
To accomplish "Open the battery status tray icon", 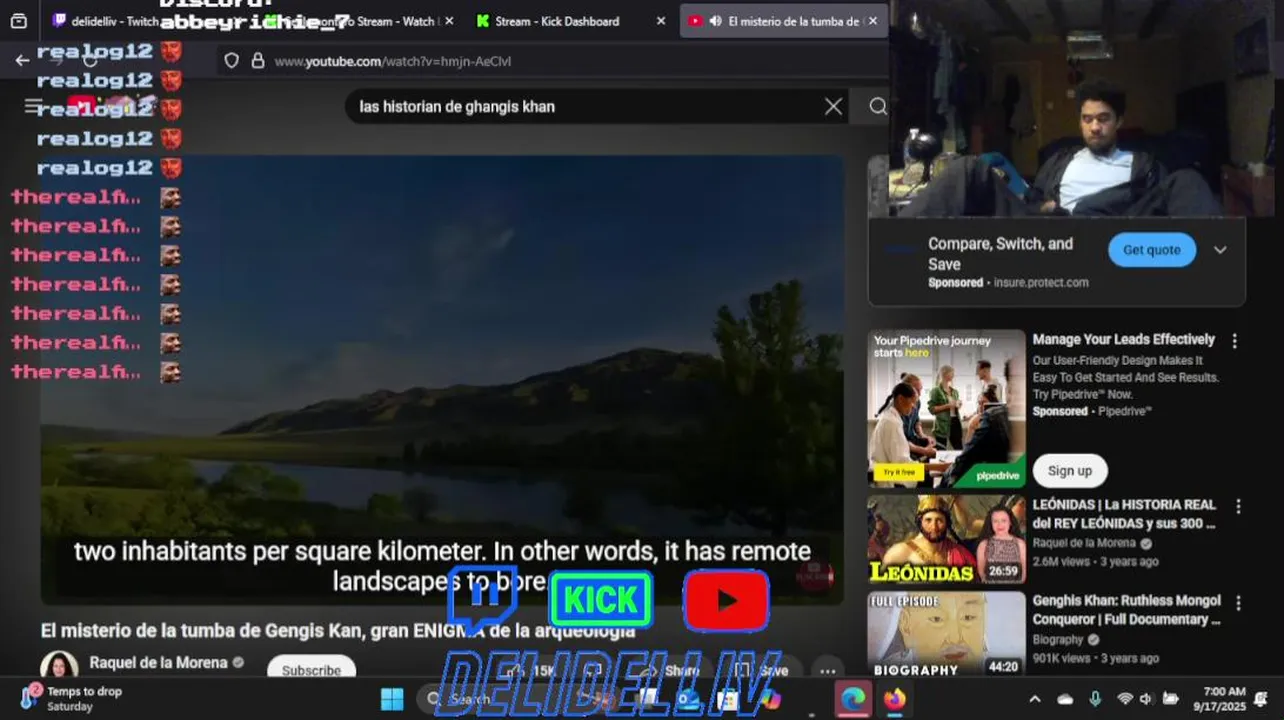I will 1170,699.
